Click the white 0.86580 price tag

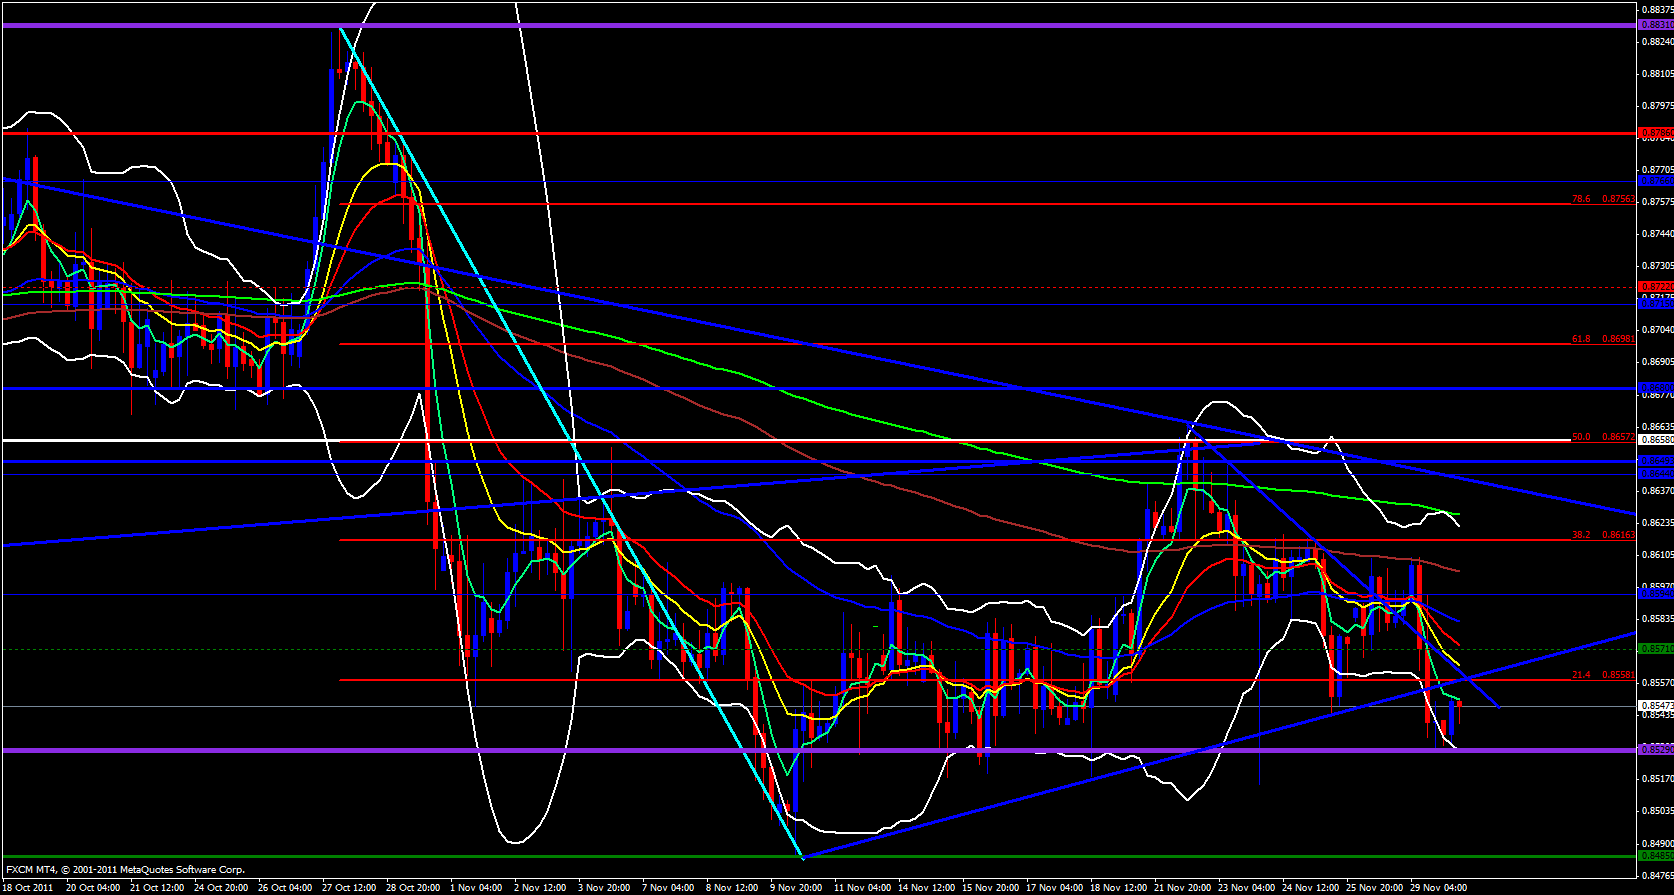pos(1655,439)
